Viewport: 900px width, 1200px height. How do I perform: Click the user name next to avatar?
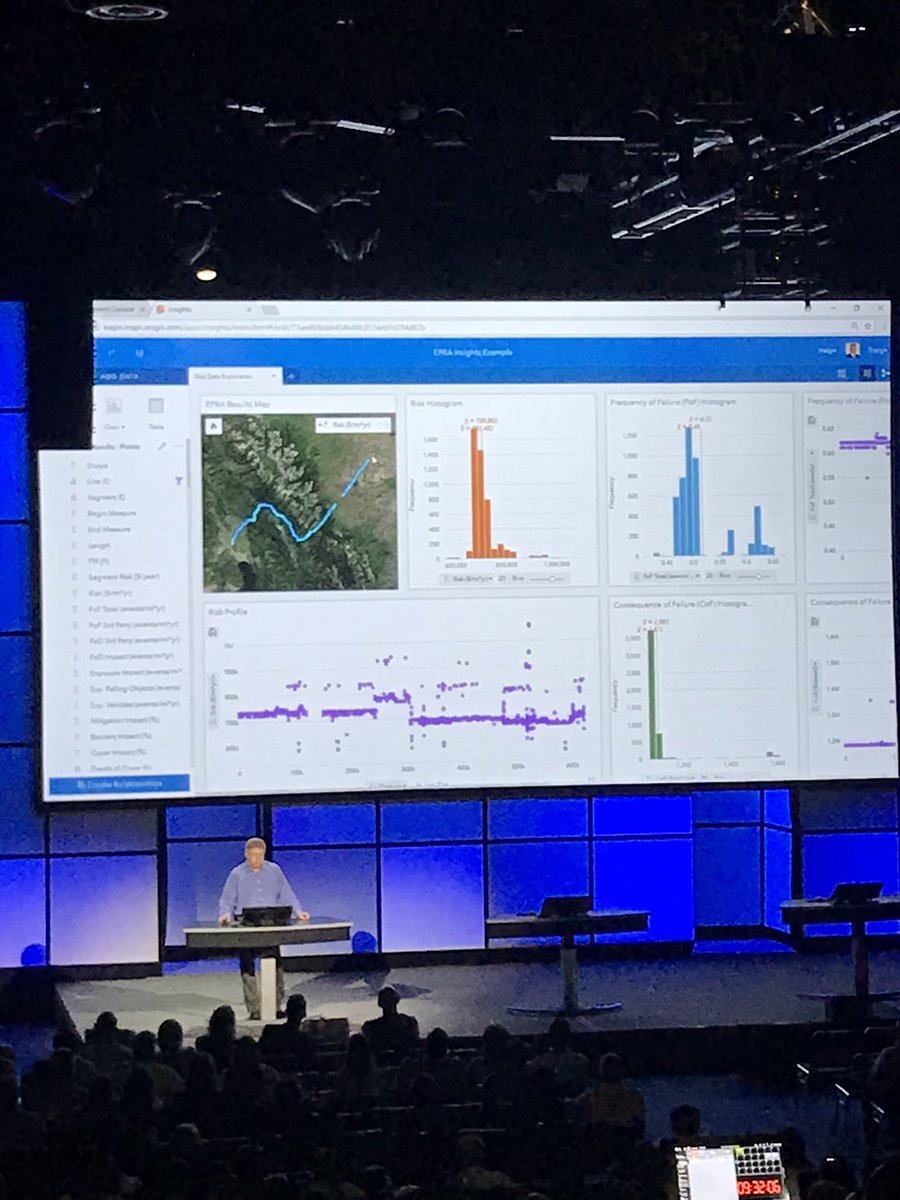click(x=877, y=350)
